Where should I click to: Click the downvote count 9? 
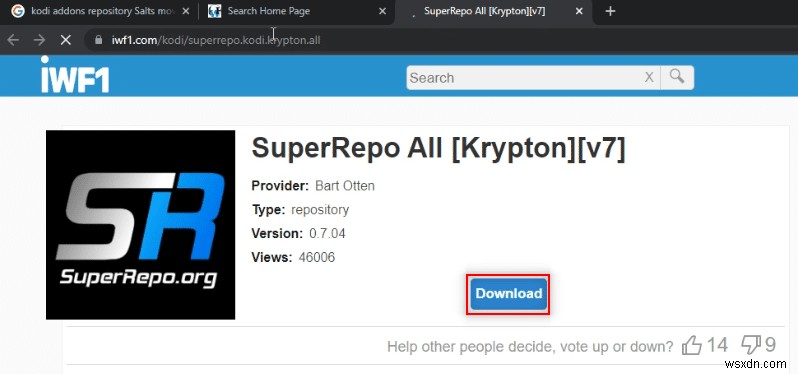pos(770,345)
